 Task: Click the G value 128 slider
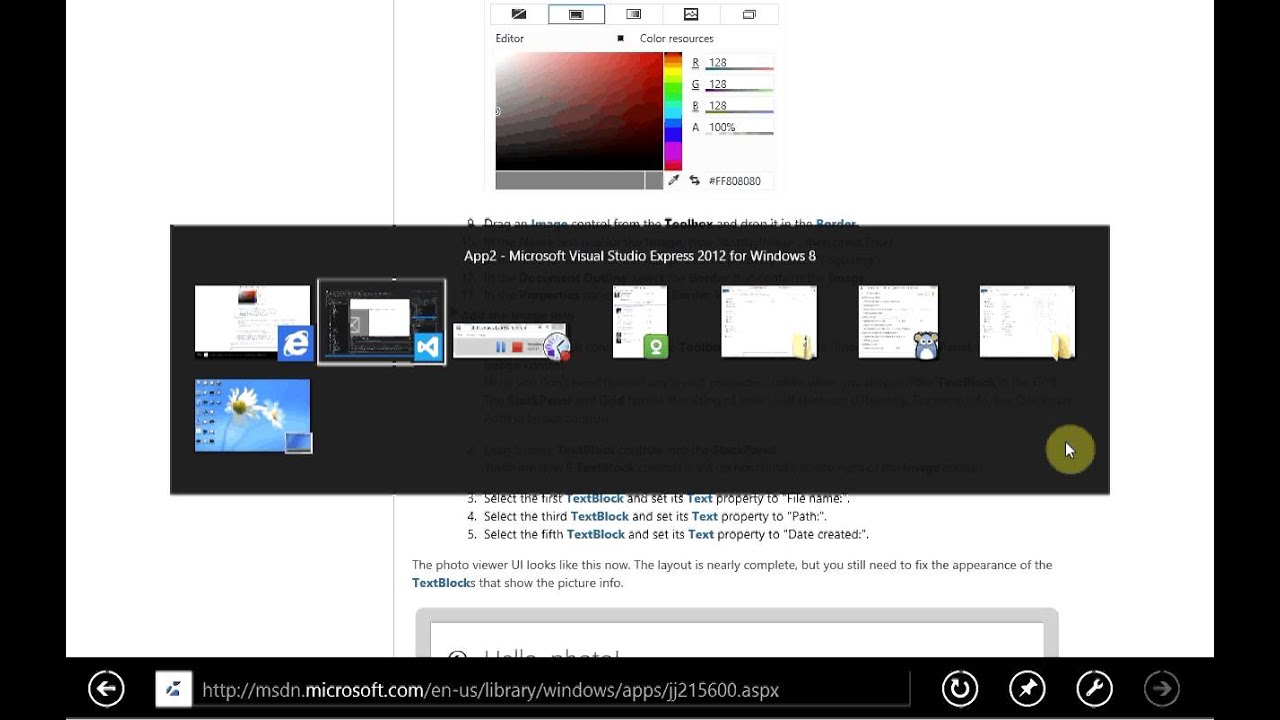click(x=740, y=85)
